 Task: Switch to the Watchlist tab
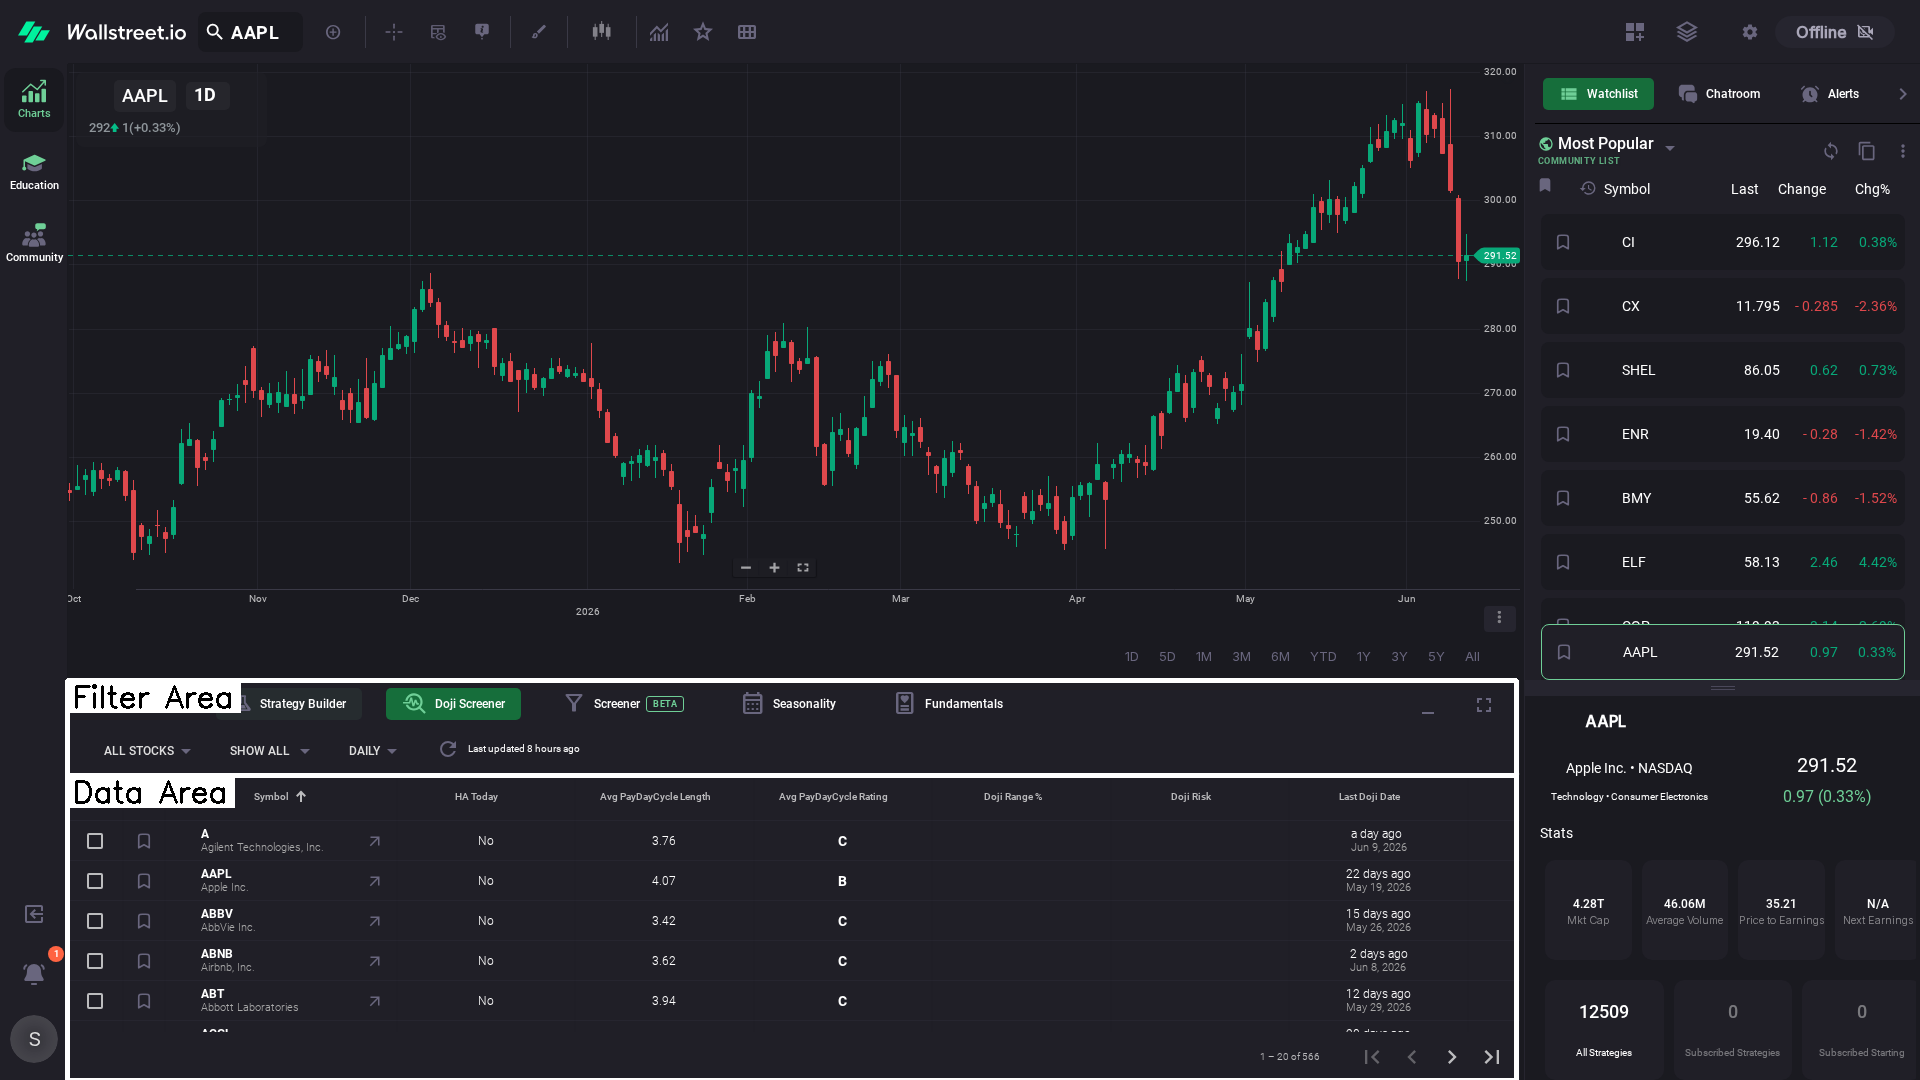[1598, 94]
